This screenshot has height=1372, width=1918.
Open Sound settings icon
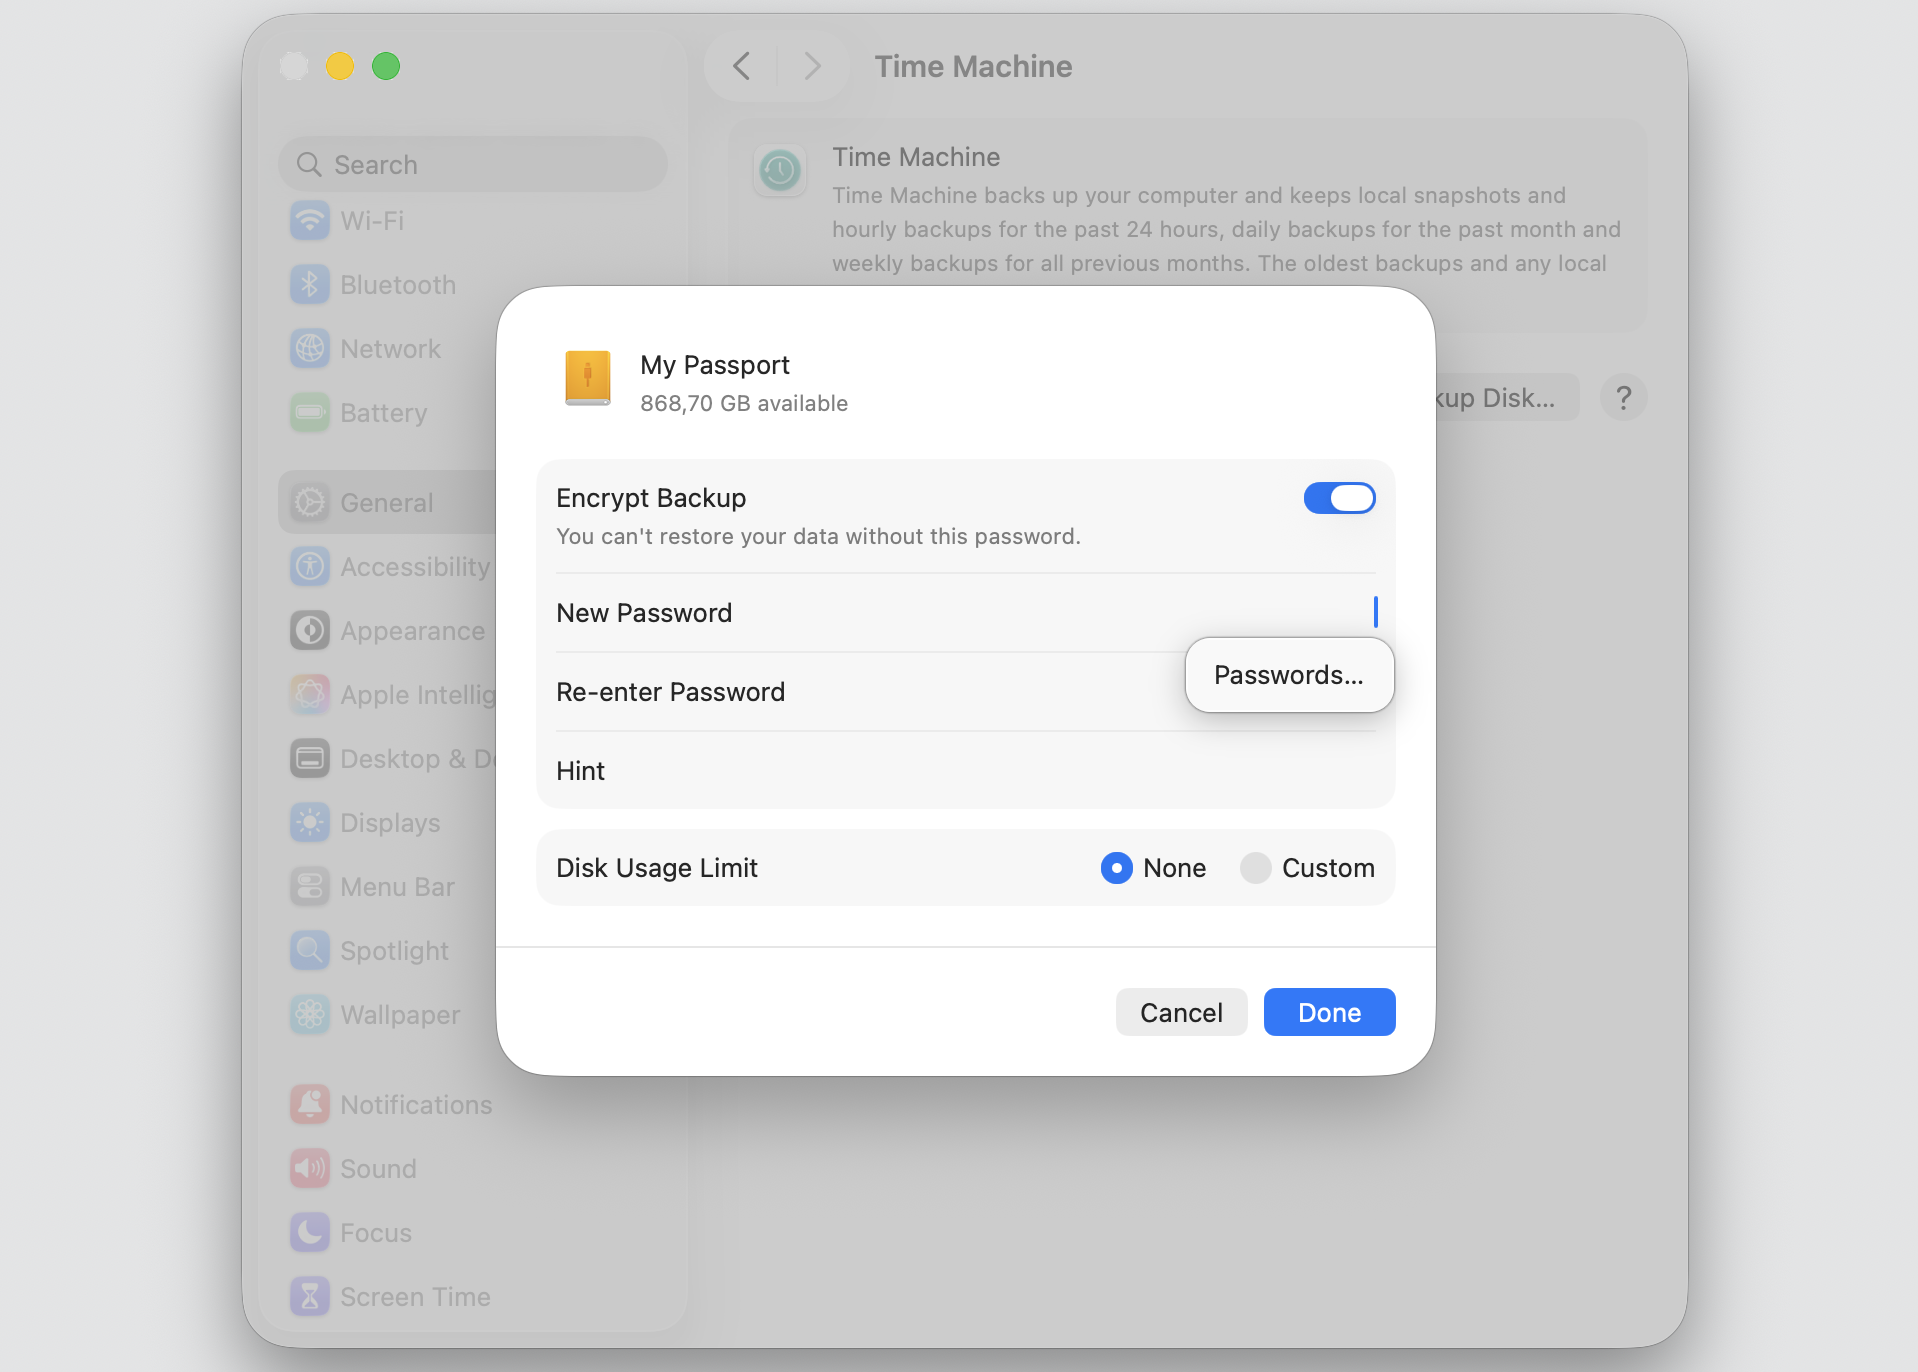coord(310,1168)
